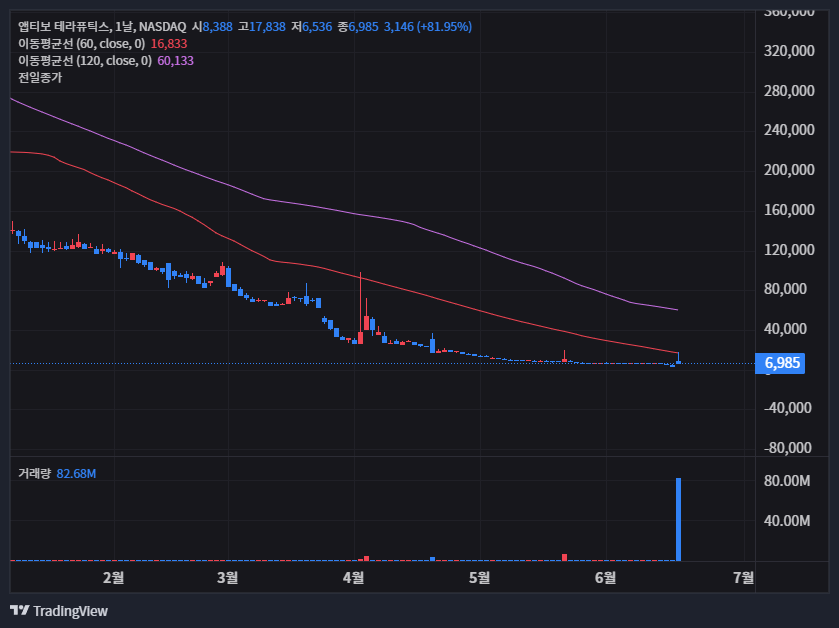Click the 120-period moving average value 60,133
Viewport: 839px width, 628px height.
[176, 61]
